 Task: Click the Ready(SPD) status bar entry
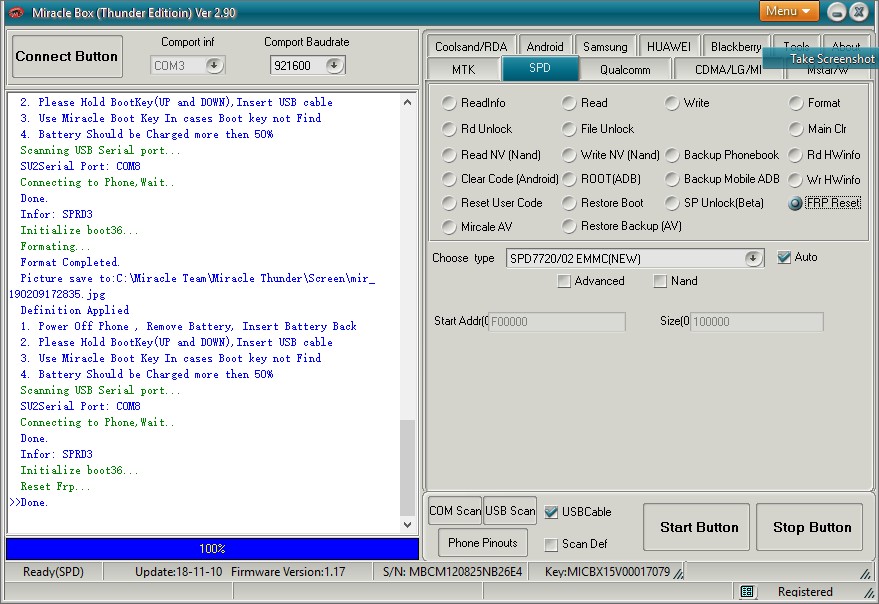[x=53, y=571]
